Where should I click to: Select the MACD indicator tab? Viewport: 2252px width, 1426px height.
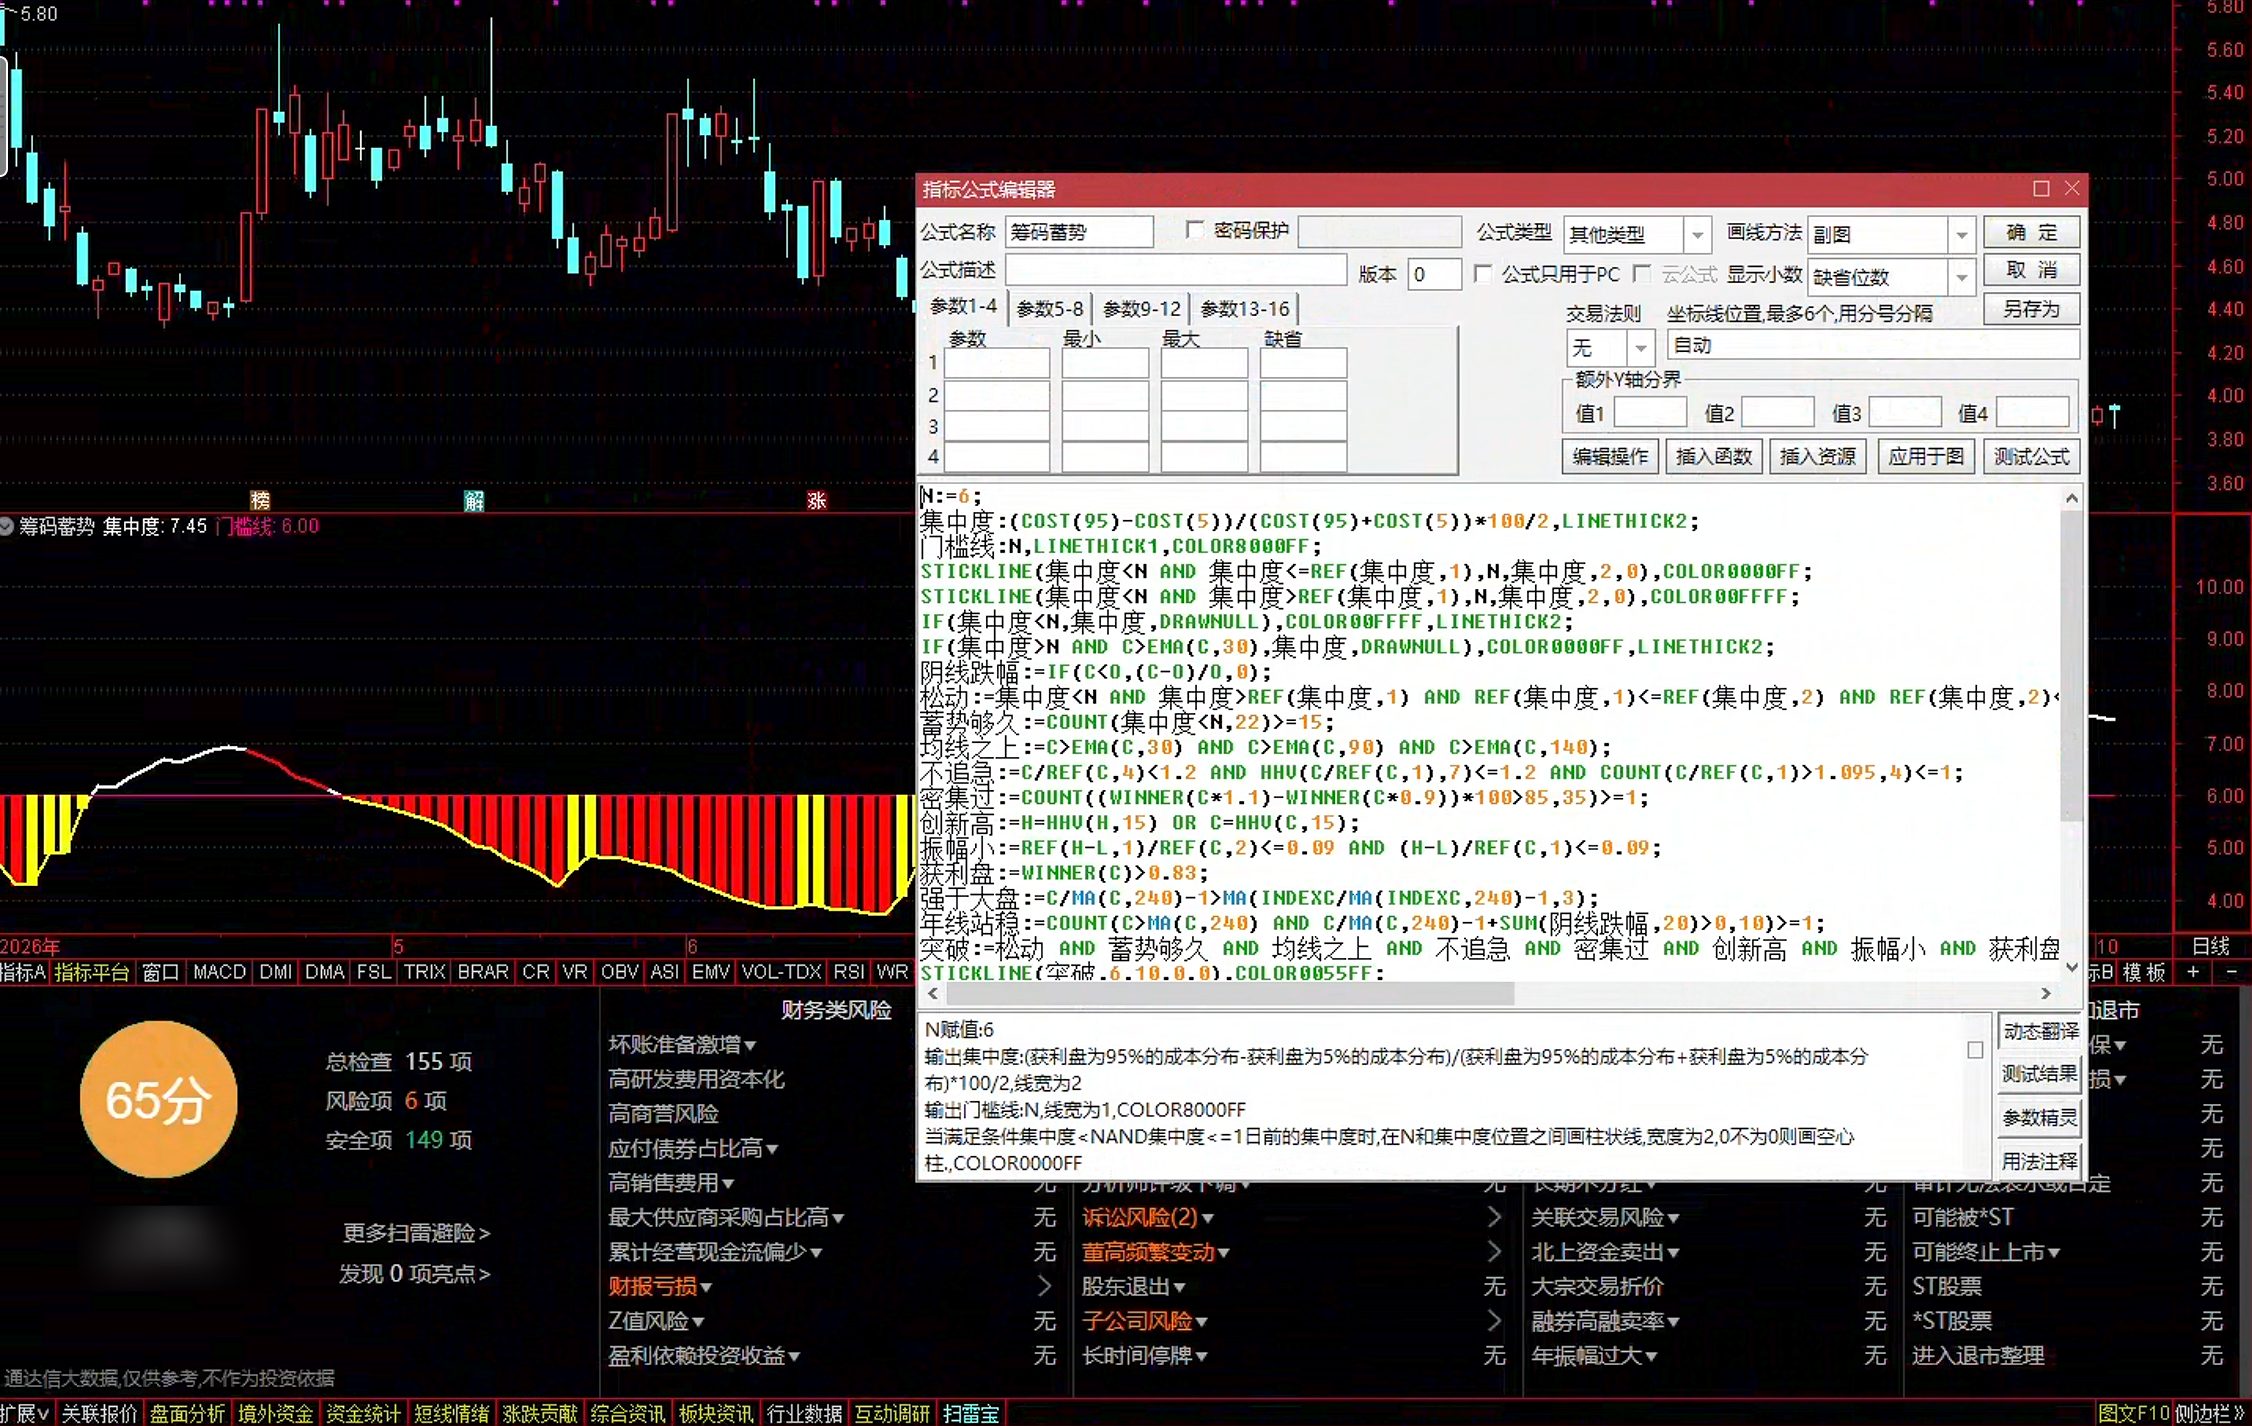point(219,972)
